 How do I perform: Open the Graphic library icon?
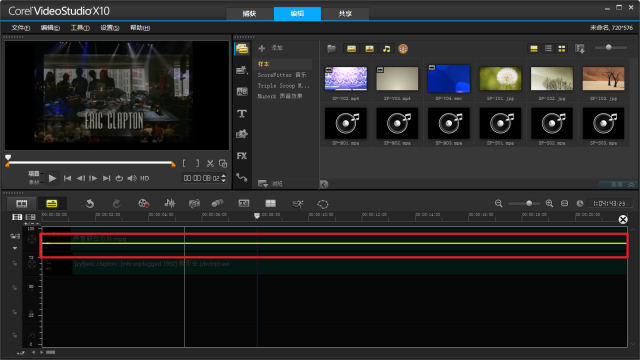242,134
